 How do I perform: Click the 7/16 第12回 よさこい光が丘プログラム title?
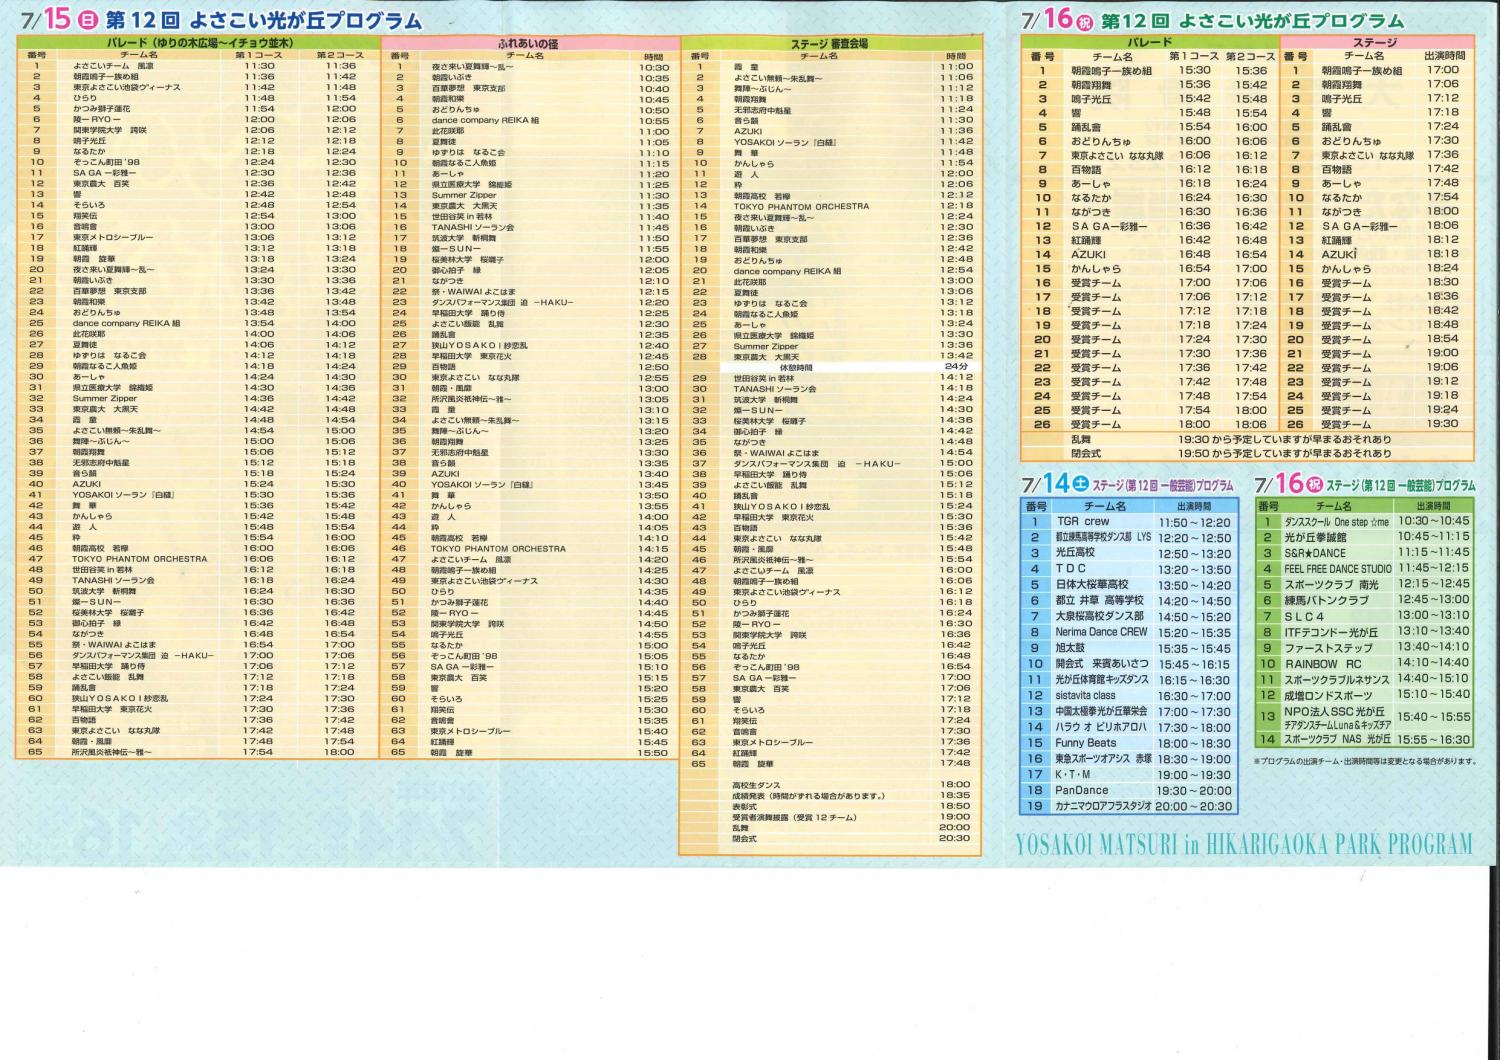[1212, 21]
